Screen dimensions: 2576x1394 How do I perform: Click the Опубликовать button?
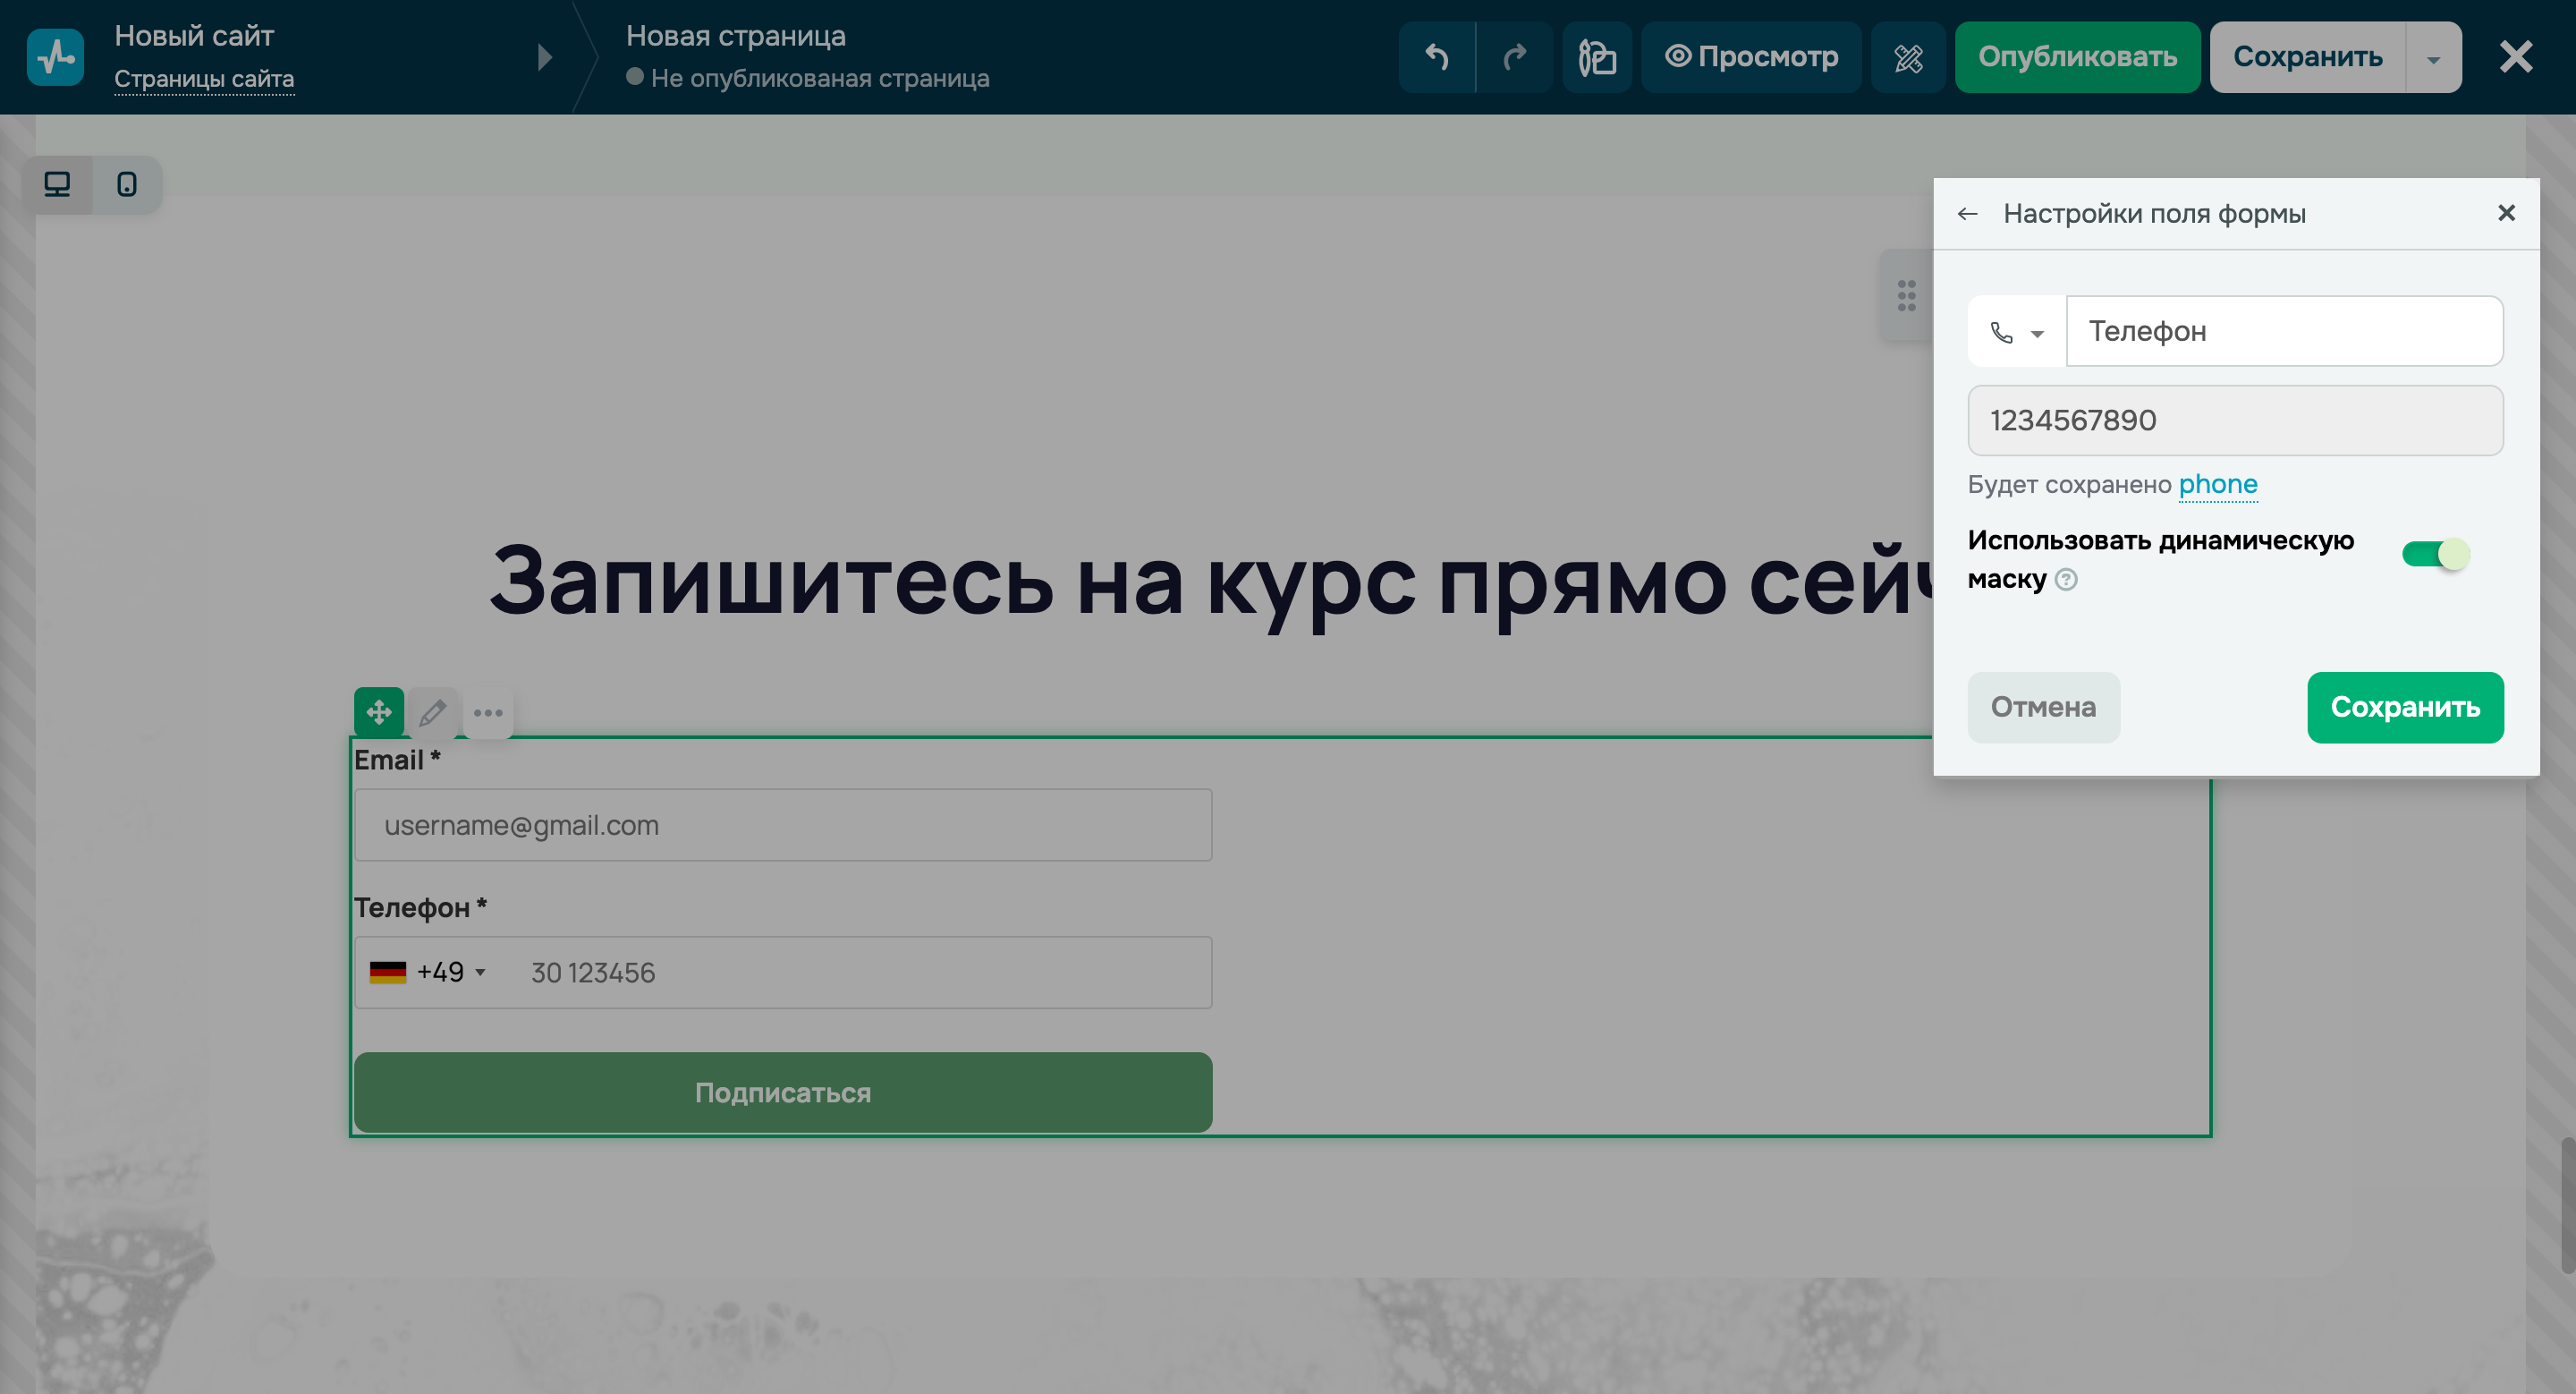(x=2077, y=57)
